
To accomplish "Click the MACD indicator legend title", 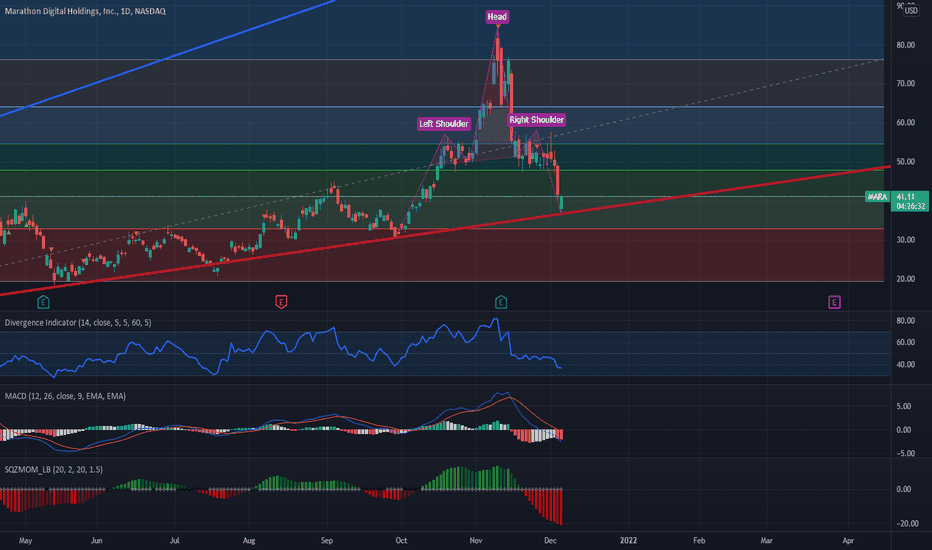I will coord(65,396).
